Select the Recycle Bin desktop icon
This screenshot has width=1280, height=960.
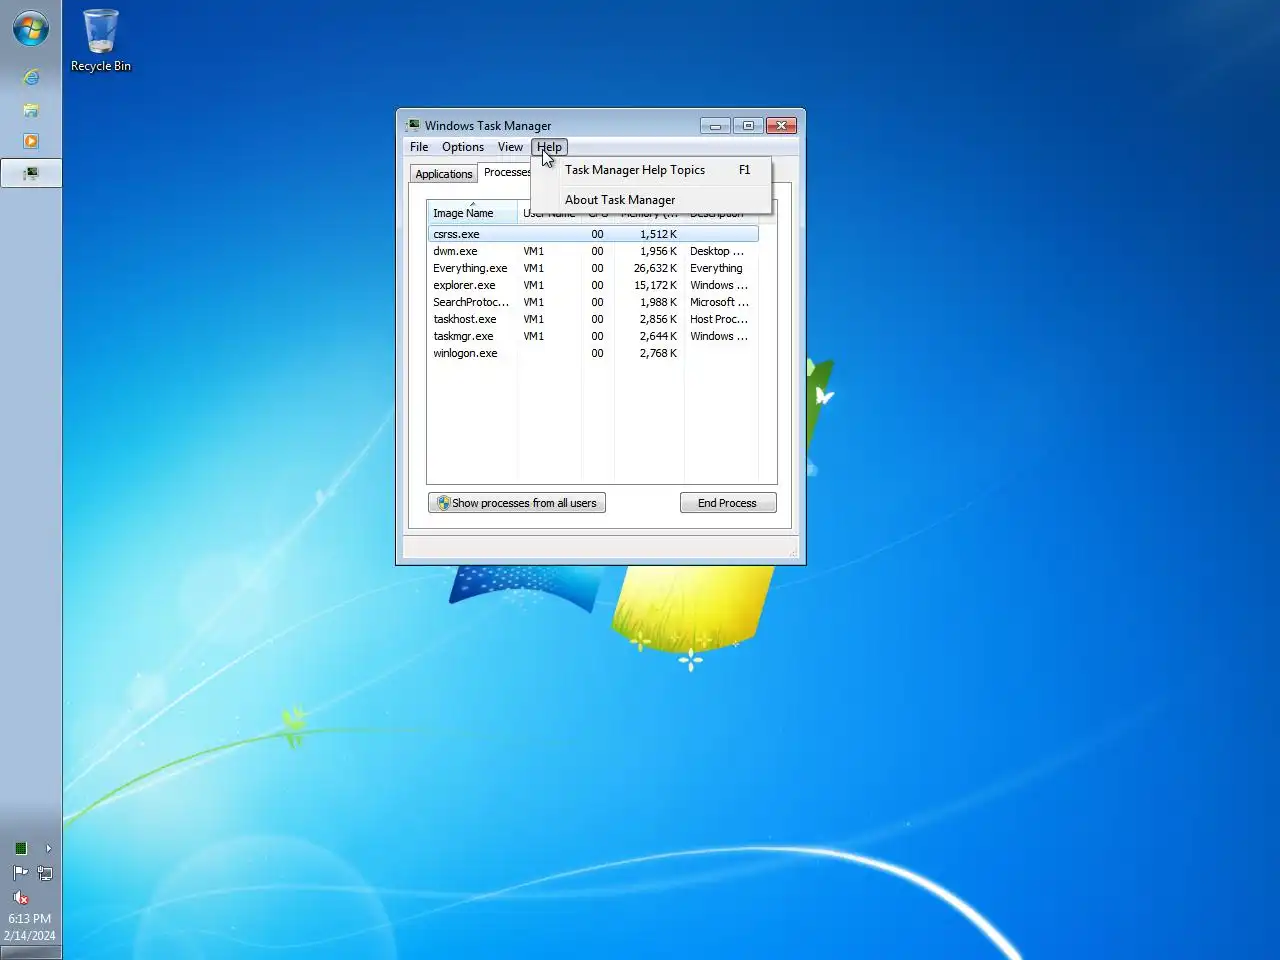pos(101,41)
